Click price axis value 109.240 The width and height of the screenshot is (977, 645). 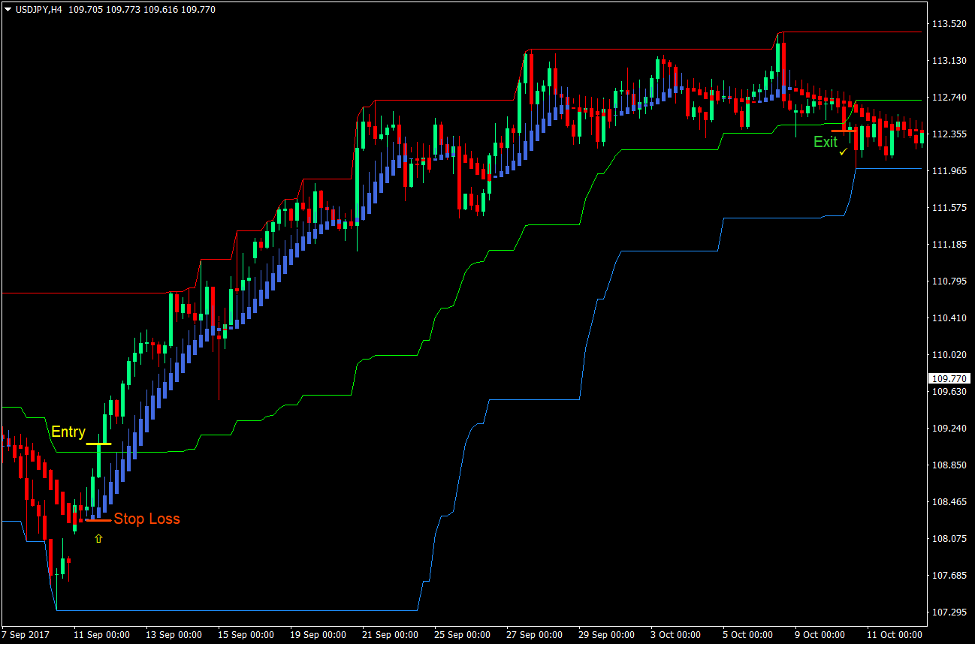[949, 428]
